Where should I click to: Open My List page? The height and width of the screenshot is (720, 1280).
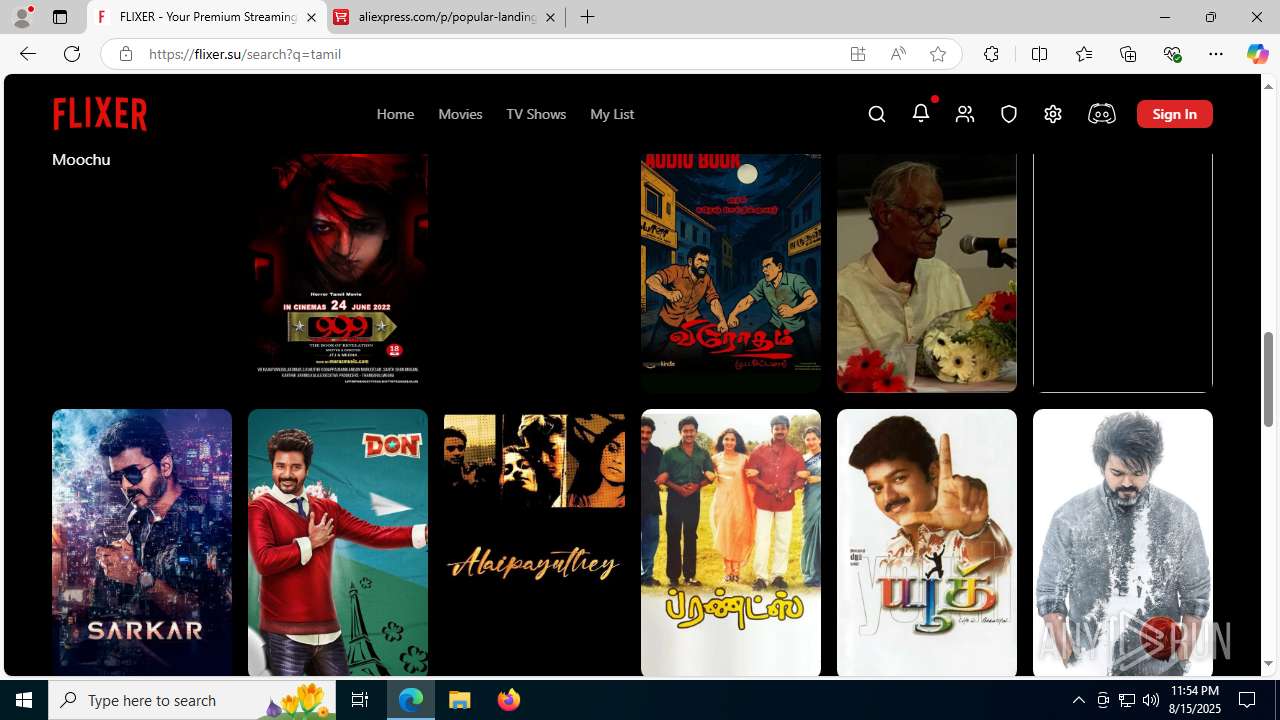612,114
